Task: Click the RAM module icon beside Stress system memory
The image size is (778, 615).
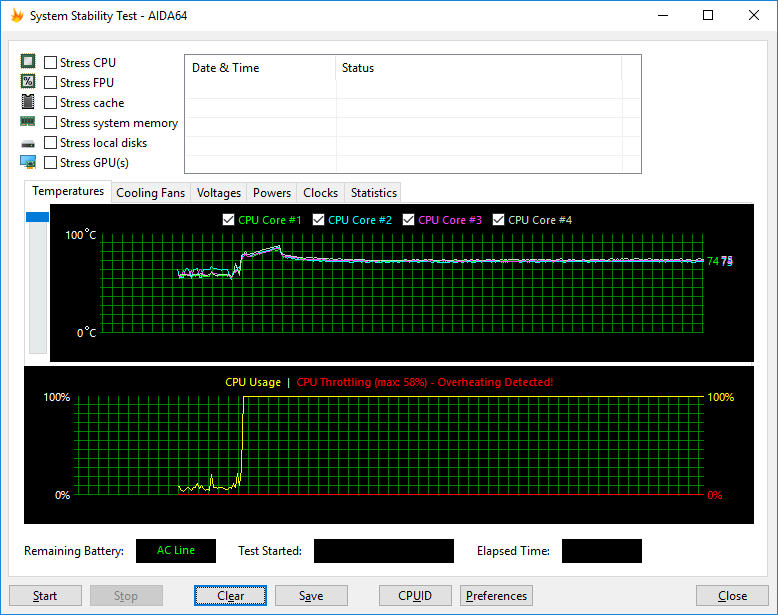Action: [28, 121]
